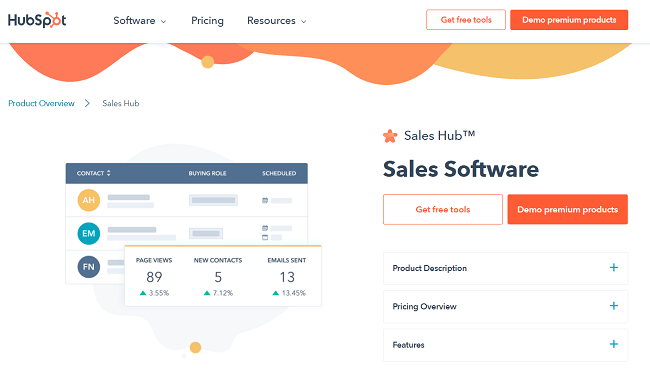Sort by the CONTACT column arrows
The width and height of the screenshot is (650, 380).
pos(109,173)
